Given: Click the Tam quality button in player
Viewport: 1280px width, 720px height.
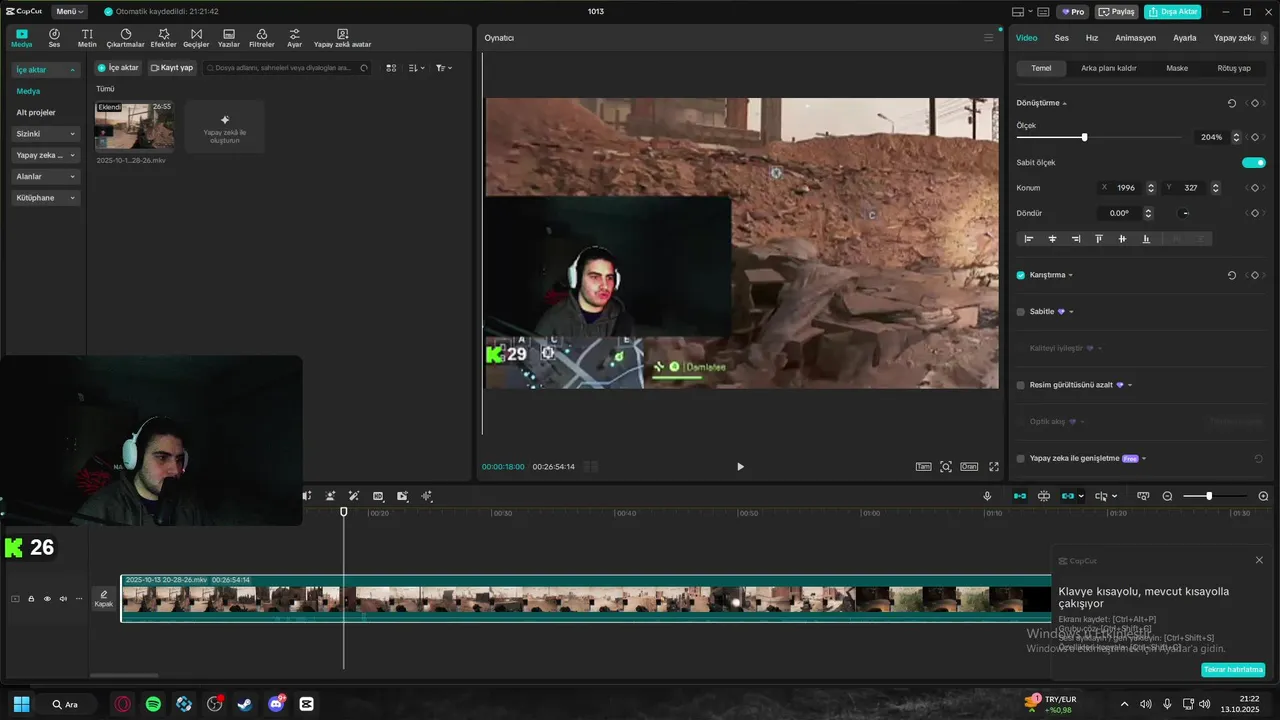Looking at the screenshot, I should tap(924, 467).
